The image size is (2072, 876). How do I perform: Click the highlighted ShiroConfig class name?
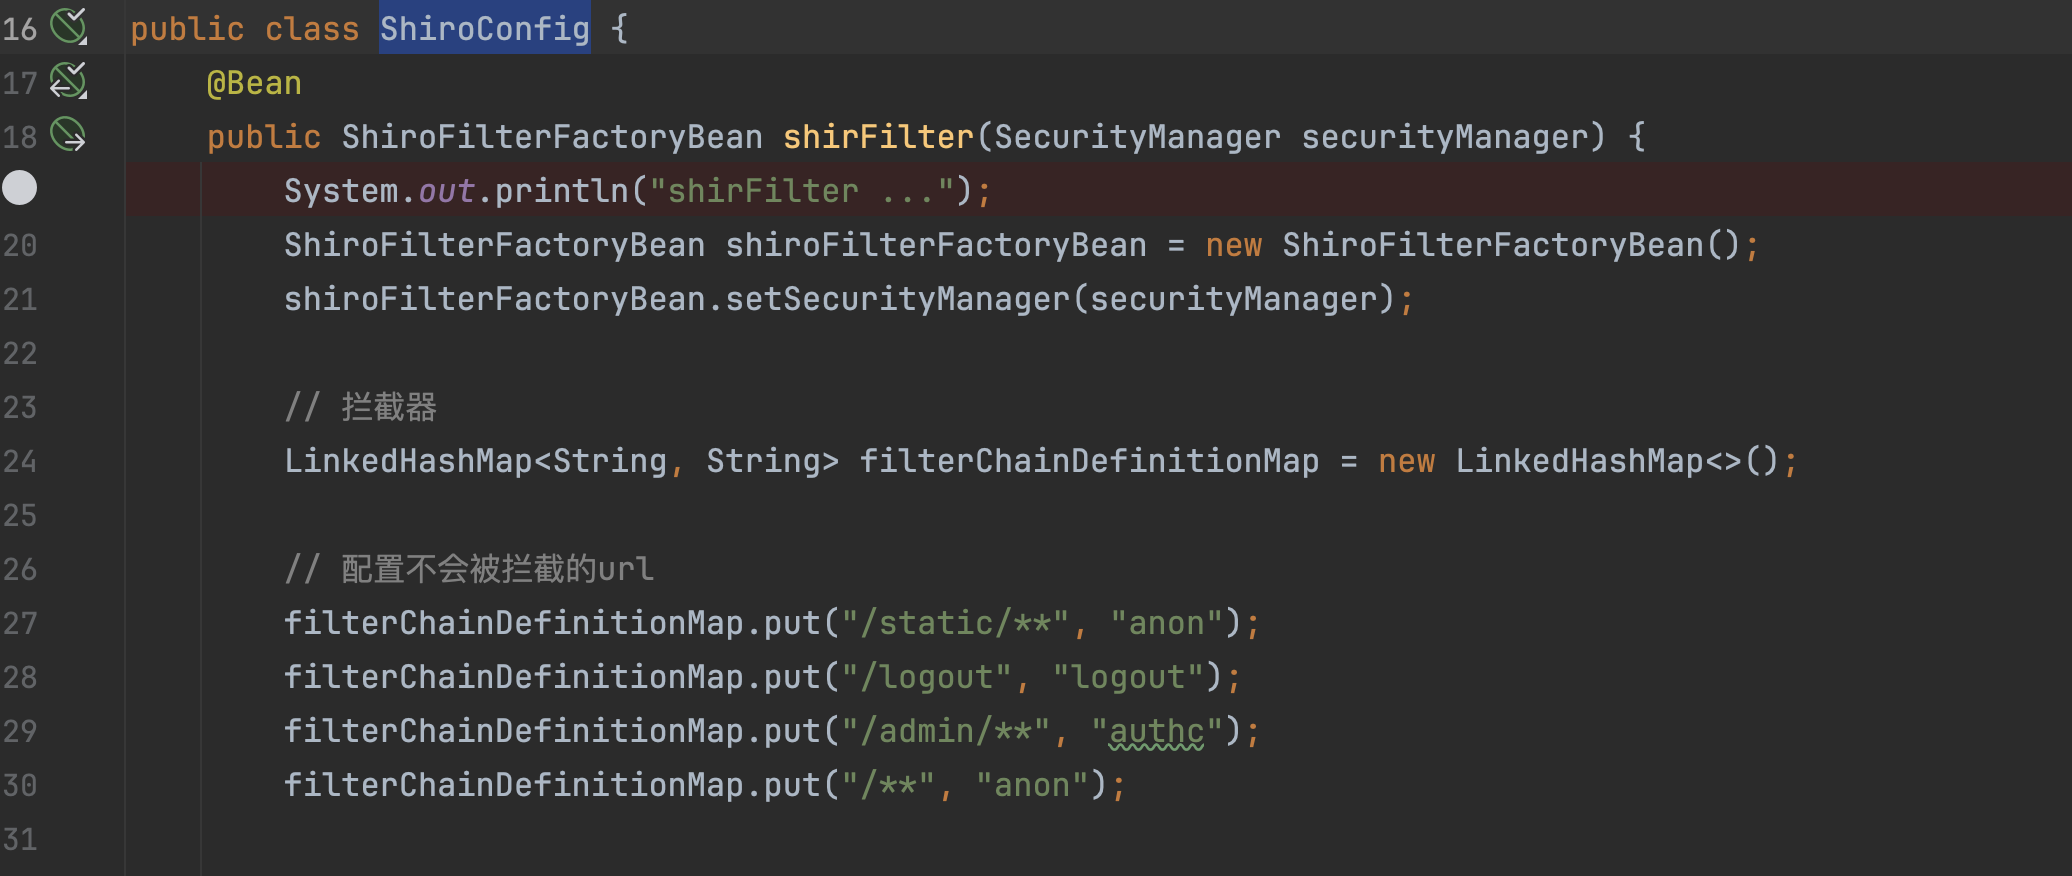(484, 29)
